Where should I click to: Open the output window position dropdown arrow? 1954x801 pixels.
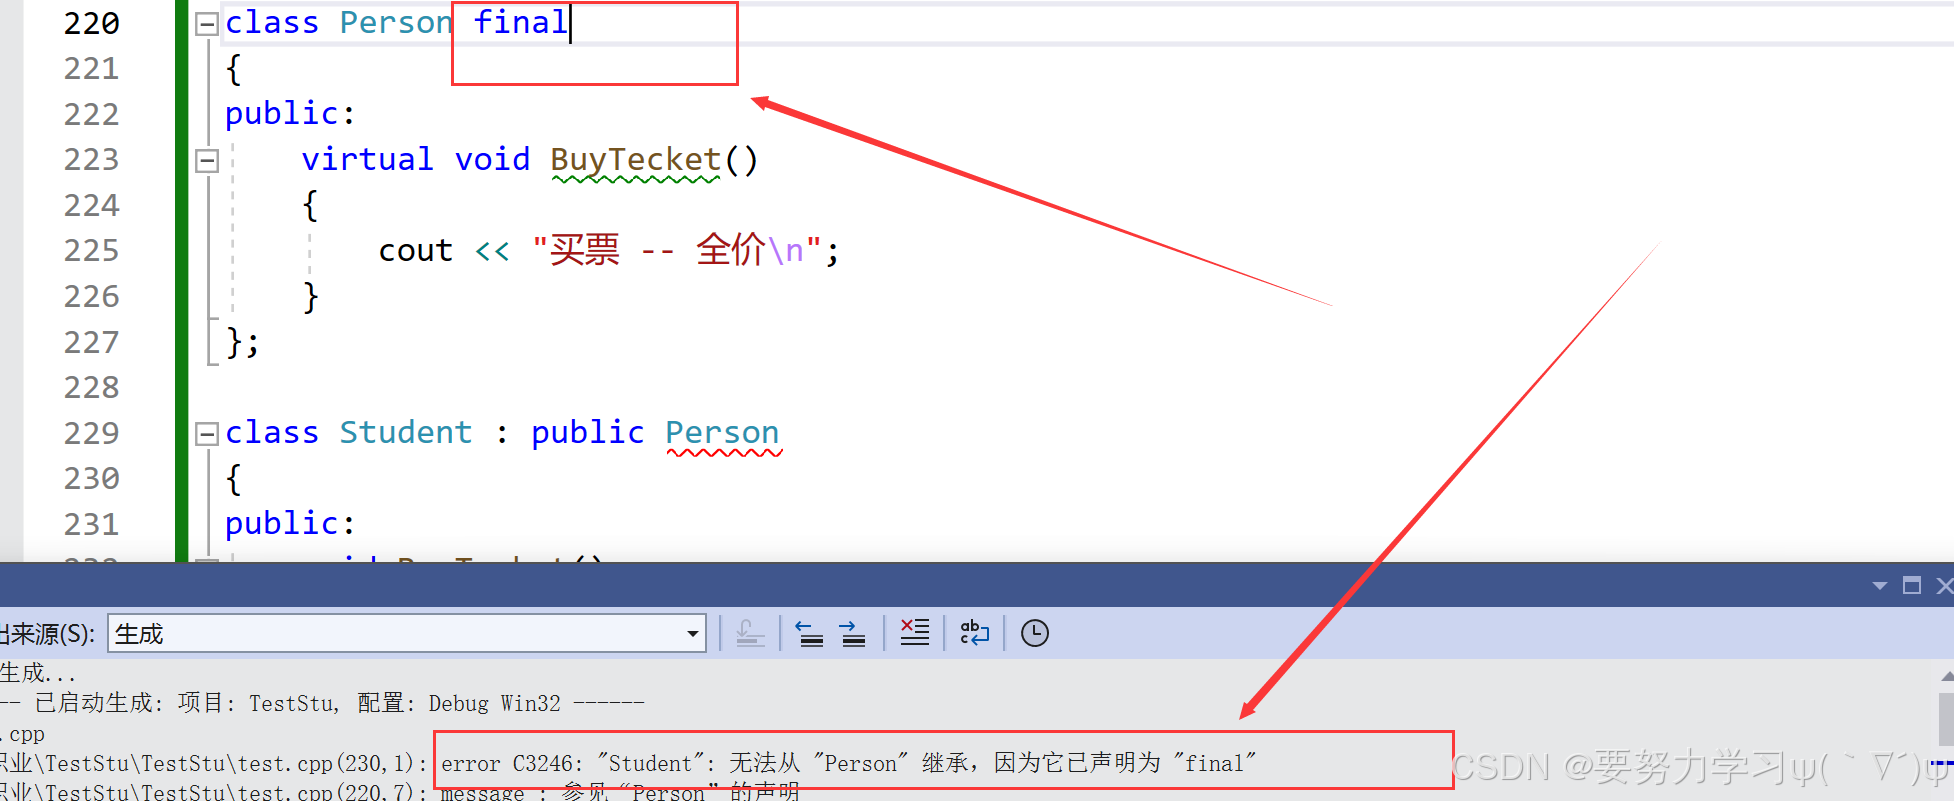click(x=1879, y=586)
